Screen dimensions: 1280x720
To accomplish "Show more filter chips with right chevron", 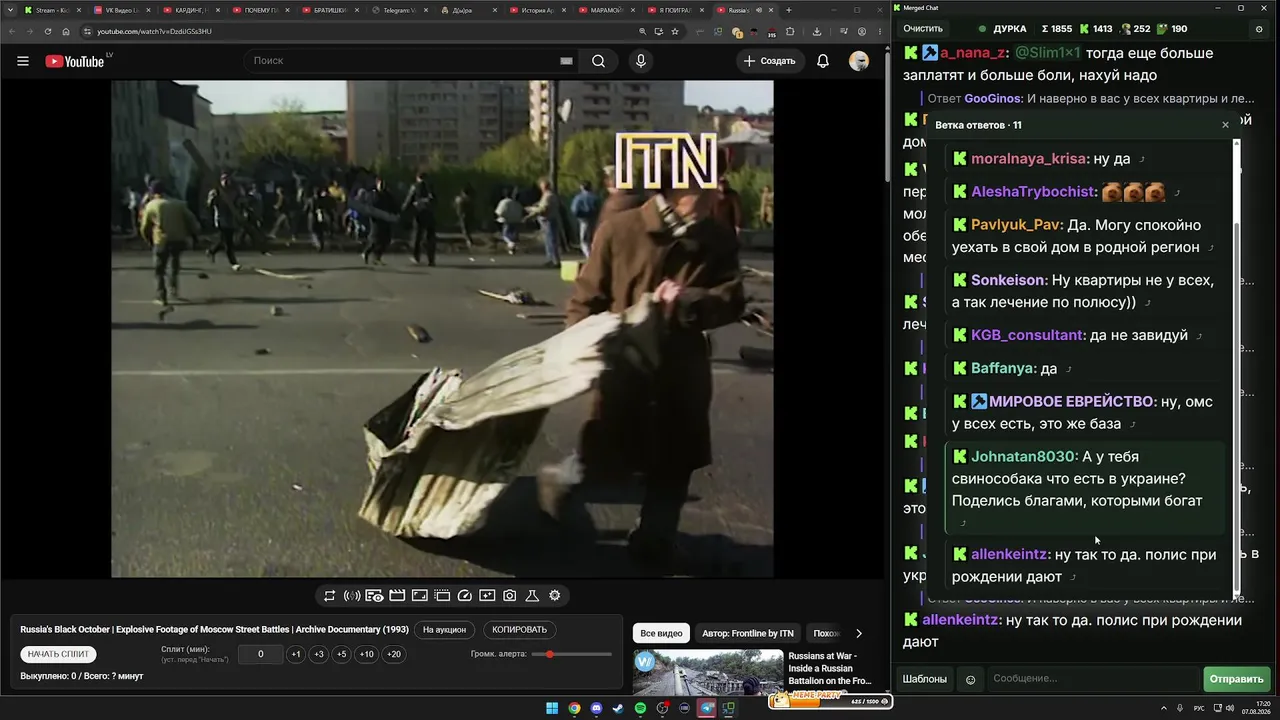I will point(858,633).
